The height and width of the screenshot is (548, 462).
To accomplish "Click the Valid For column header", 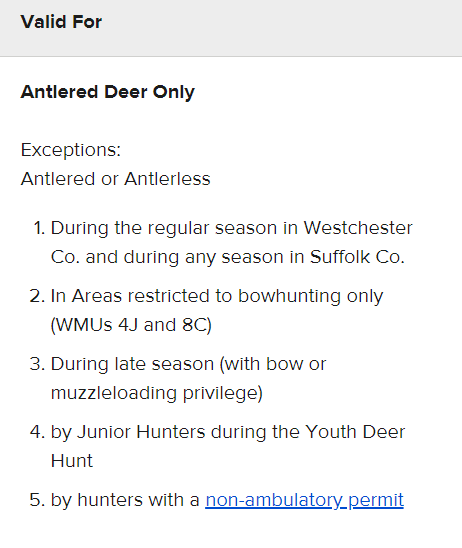I will [61, 22].
